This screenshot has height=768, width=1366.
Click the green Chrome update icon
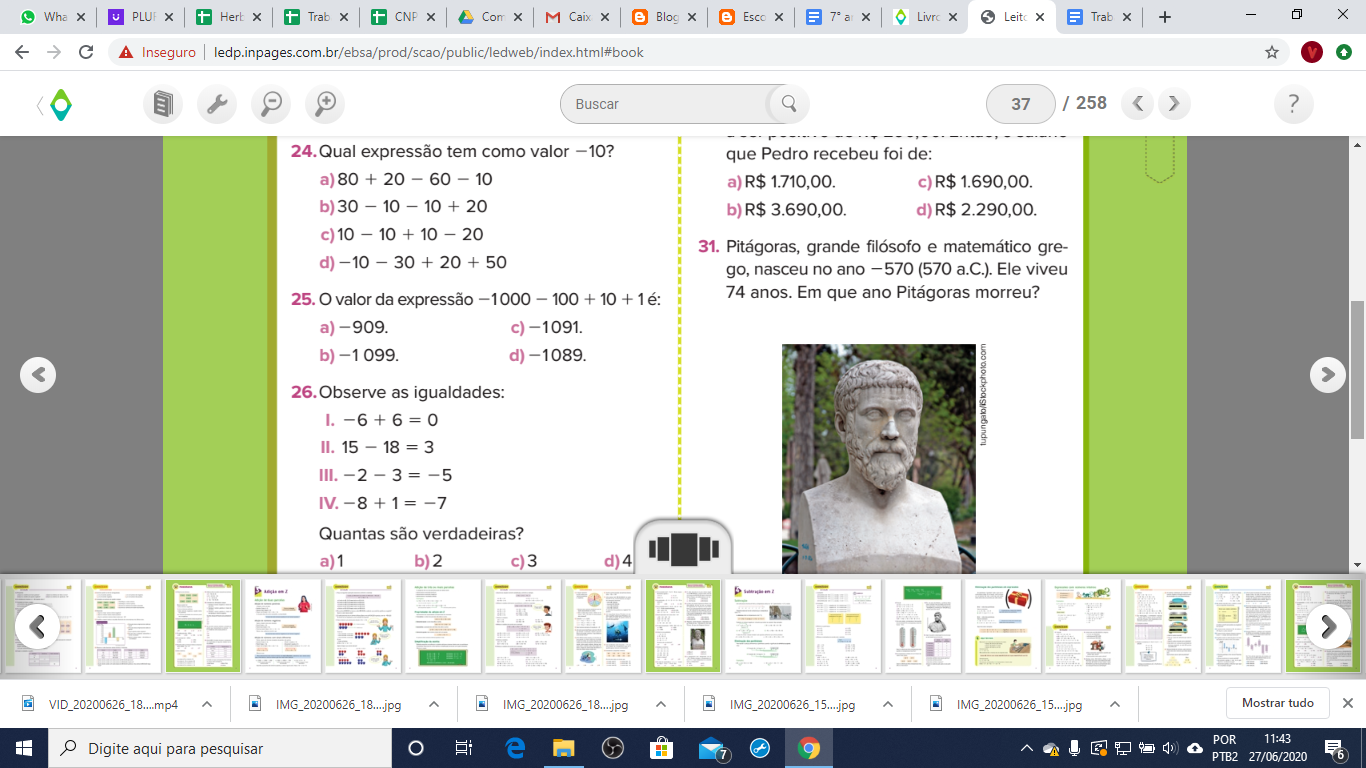click(1345, 52)
